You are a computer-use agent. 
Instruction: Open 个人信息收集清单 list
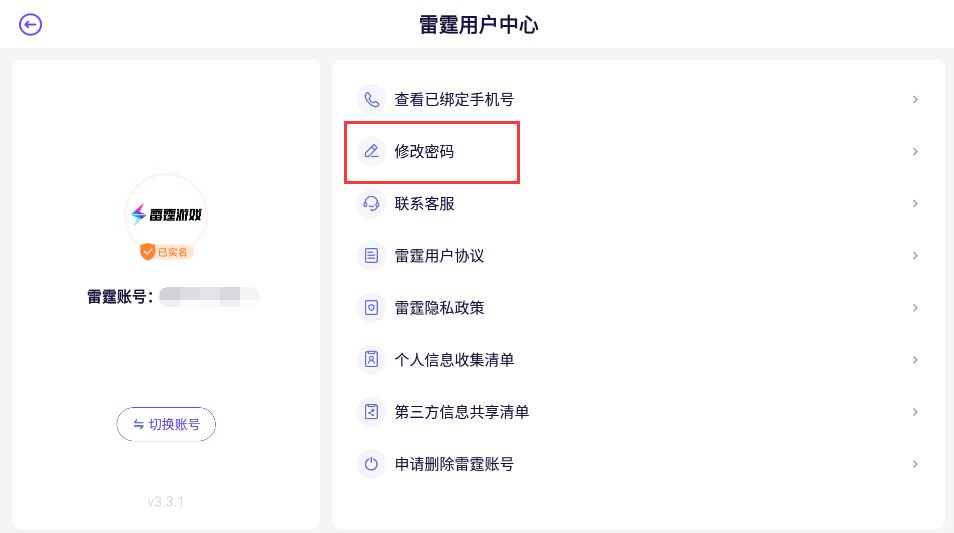tap(454, 360)
